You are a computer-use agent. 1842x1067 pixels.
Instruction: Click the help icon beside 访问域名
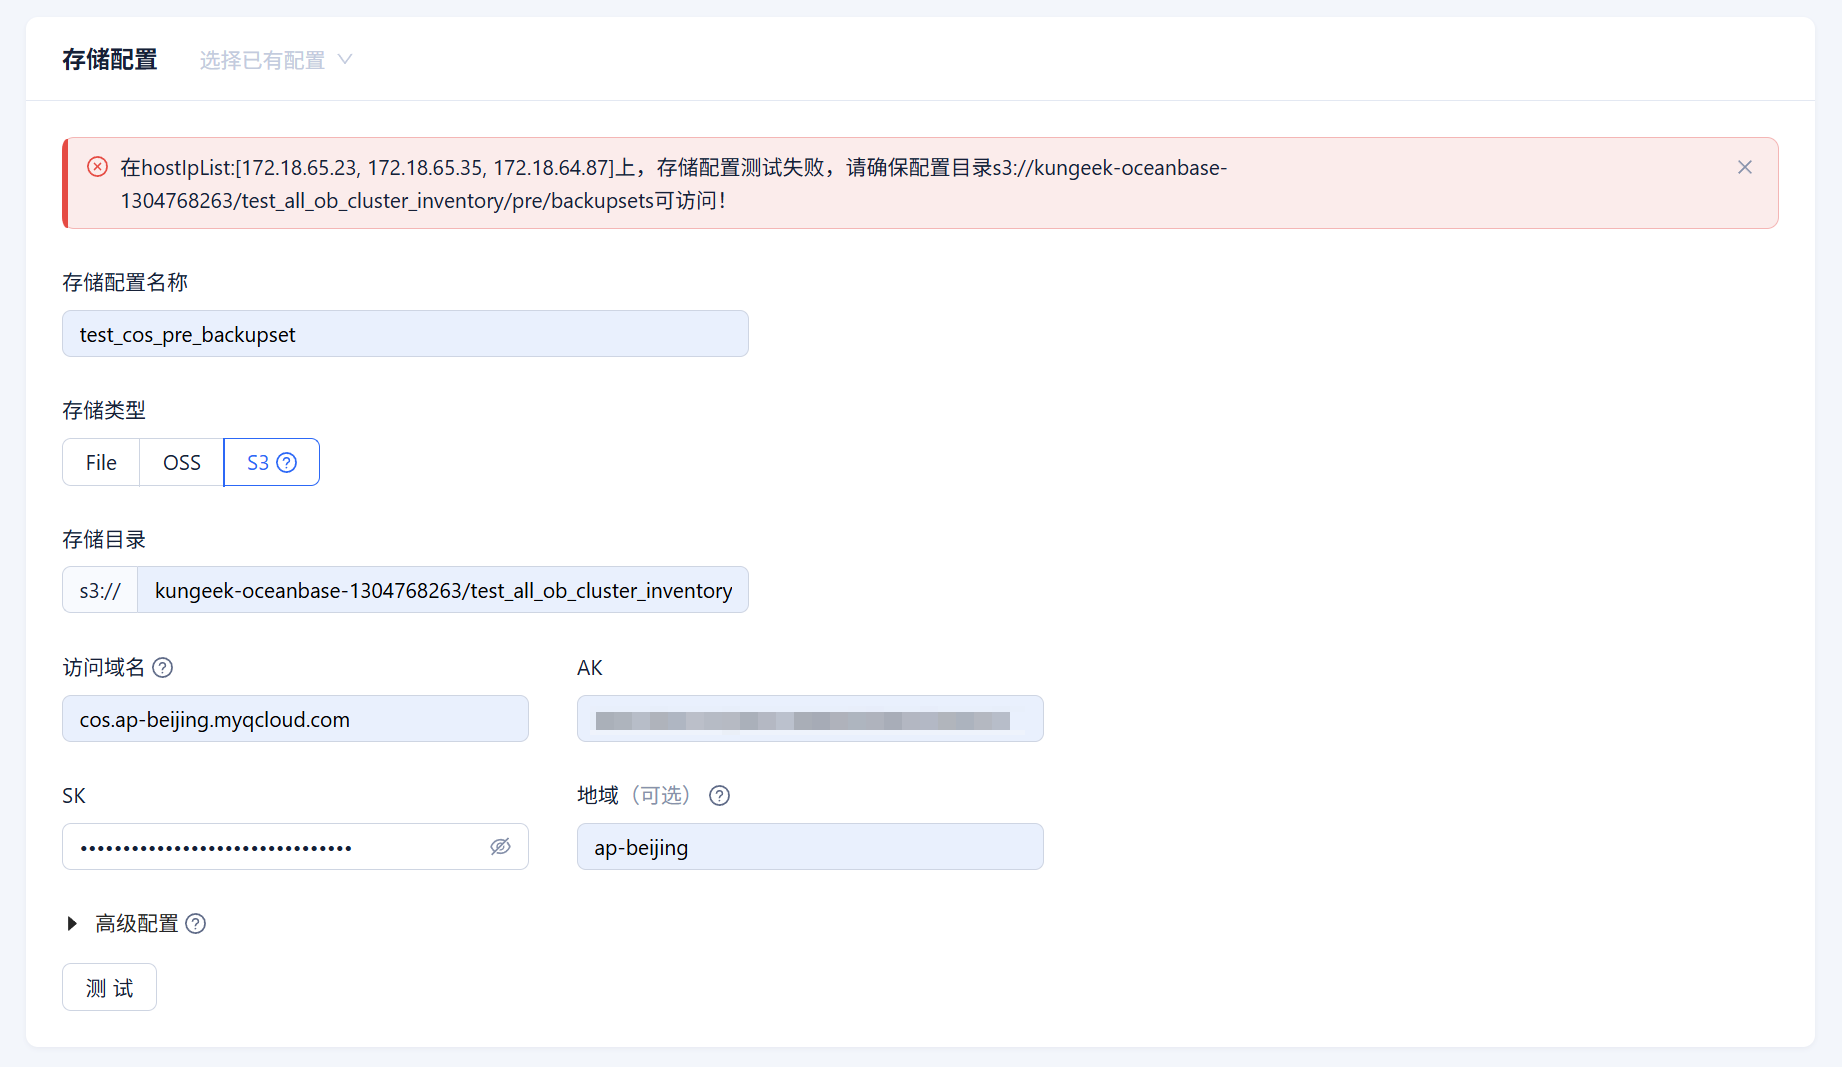(x=162, y=668)
